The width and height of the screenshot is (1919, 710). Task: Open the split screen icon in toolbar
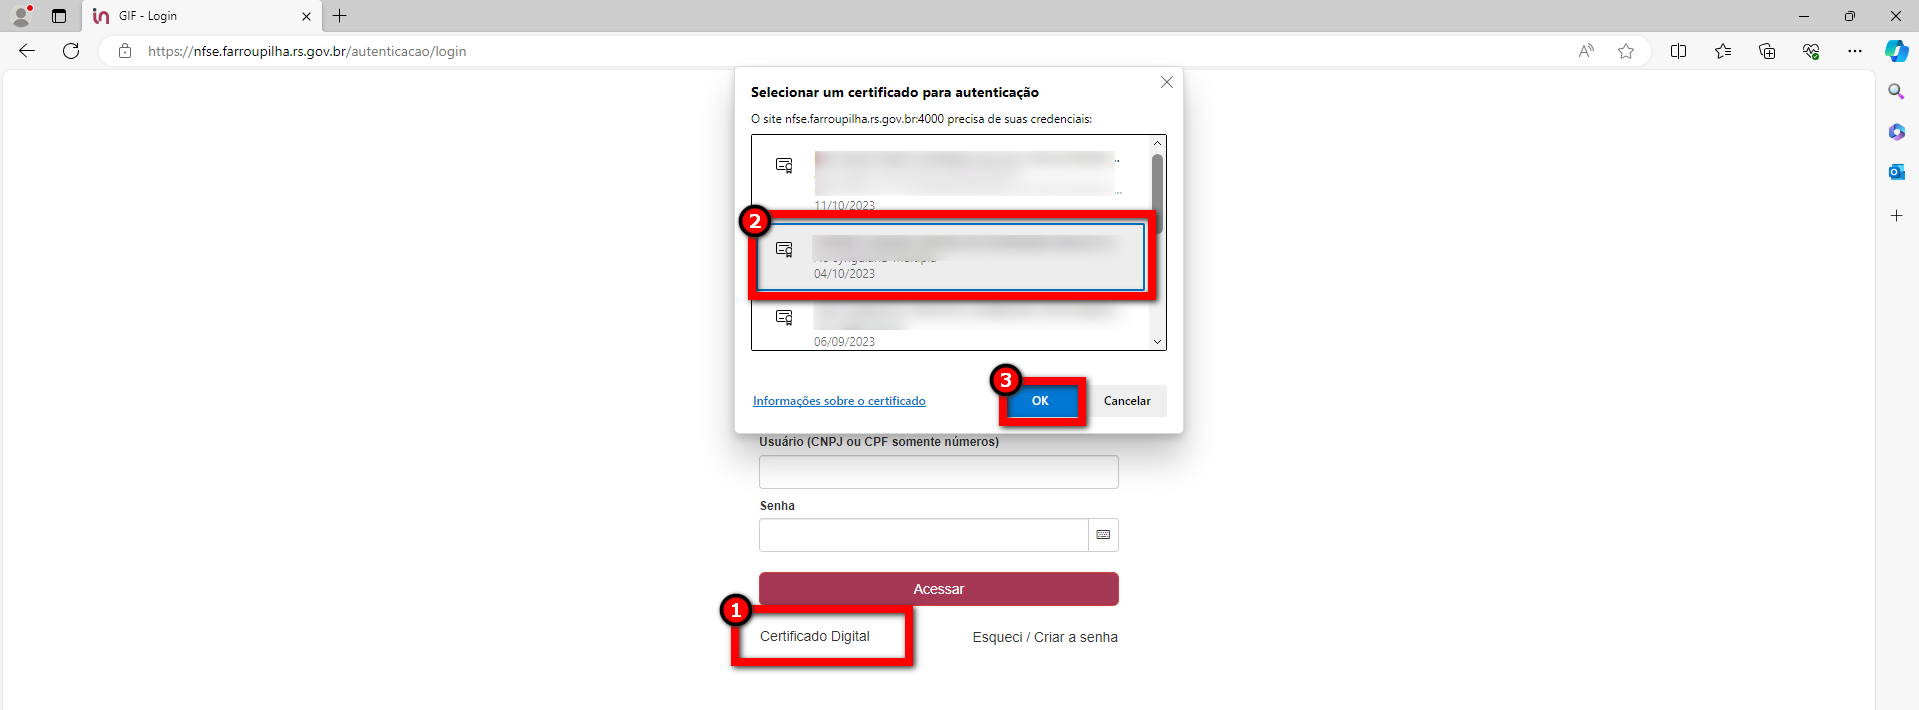(x=1678, y=51)
